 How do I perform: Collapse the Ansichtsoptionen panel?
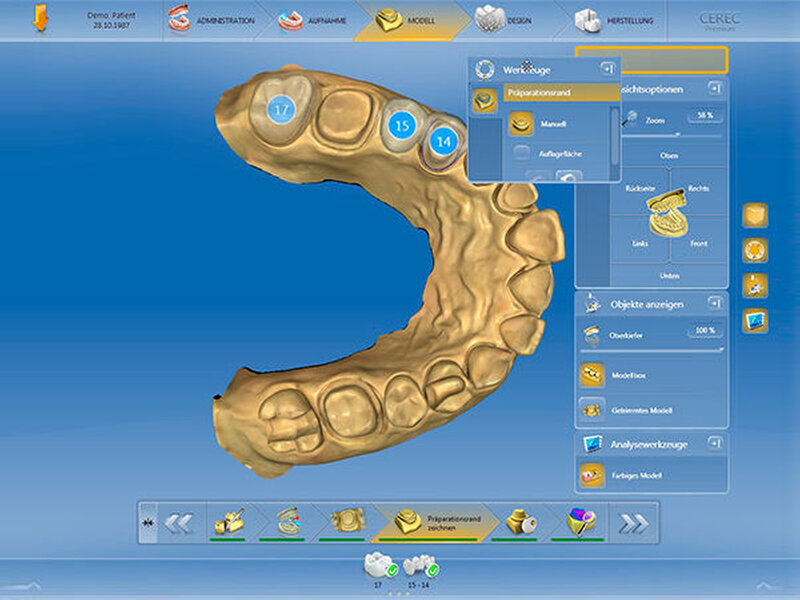(x=713, y=88)
